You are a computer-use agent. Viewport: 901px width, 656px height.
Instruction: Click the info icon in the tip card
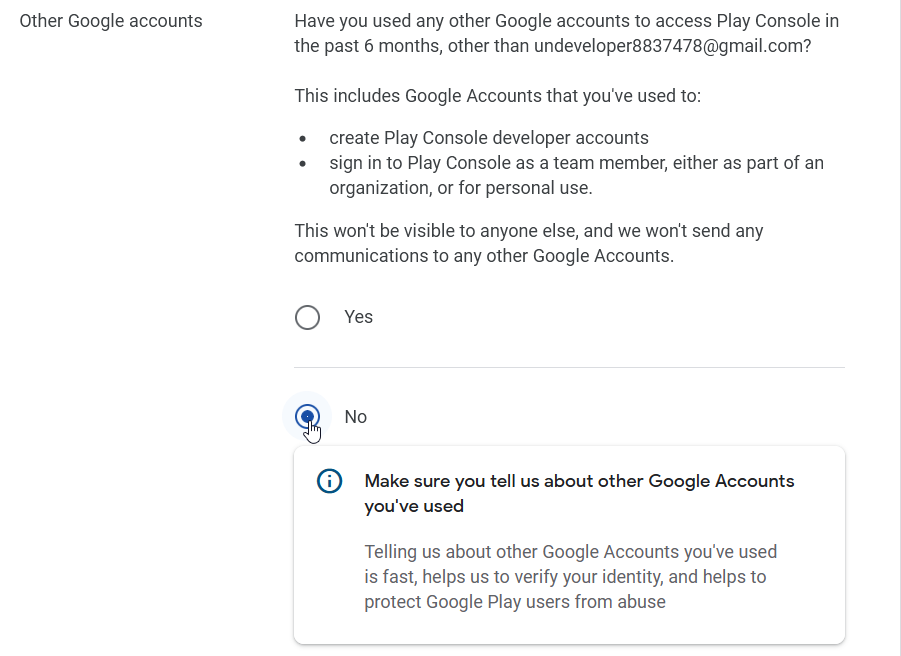point(329,481)
